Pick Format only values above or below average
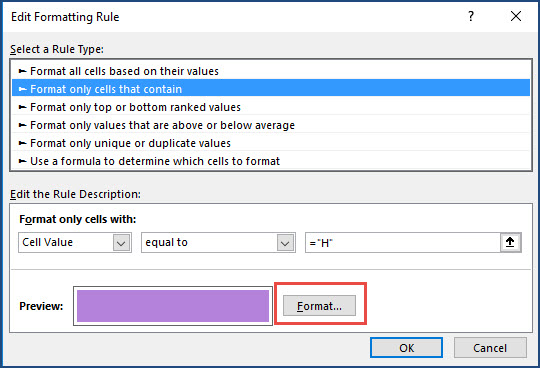 [271, 125]
